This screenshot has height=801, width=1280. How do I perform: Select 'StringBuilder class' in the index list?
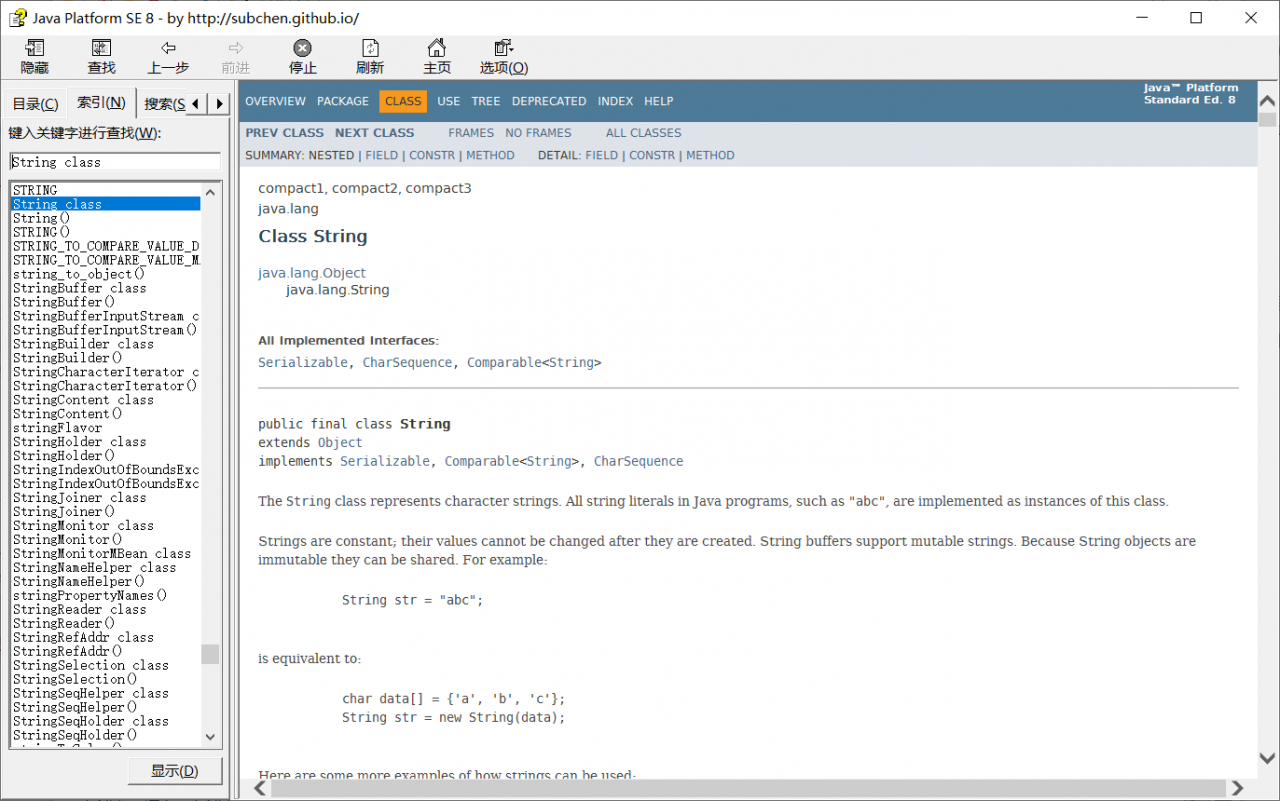84,344
